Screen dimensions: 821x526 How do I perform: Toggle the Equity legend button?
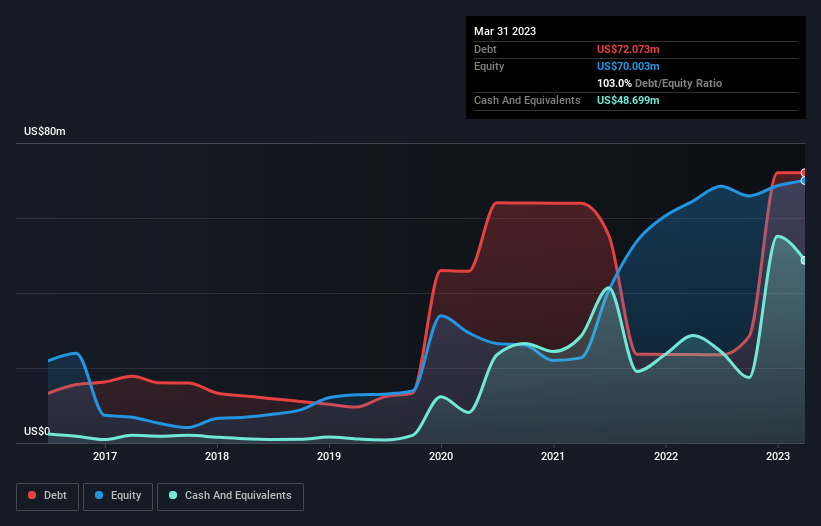(118, 496)
